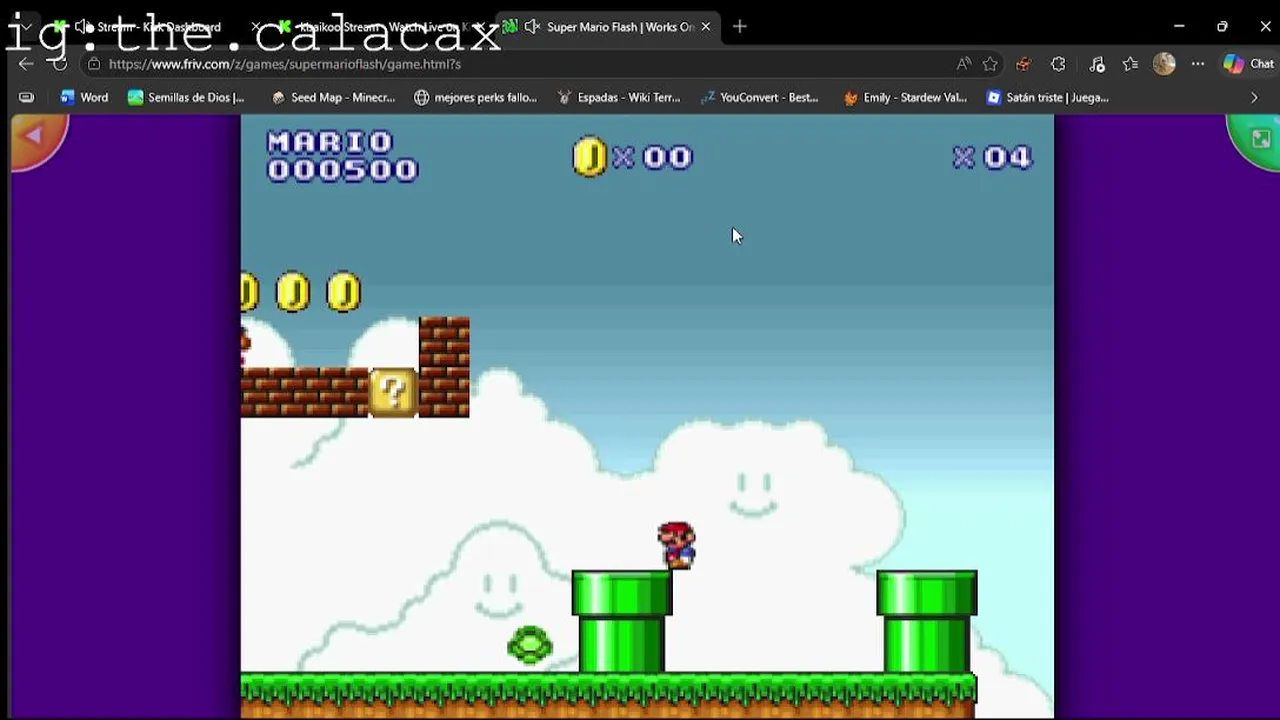
Task: Open the Seed Map - Minecraft bookmark
Action: point(333,97)
